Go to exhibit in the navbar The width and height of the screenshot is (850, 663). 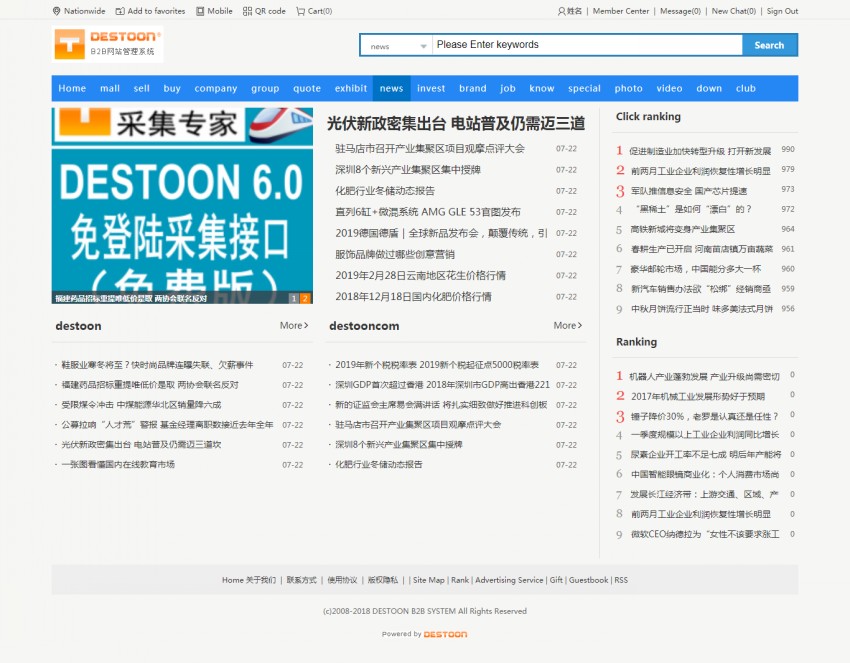(x=351, y=88)
